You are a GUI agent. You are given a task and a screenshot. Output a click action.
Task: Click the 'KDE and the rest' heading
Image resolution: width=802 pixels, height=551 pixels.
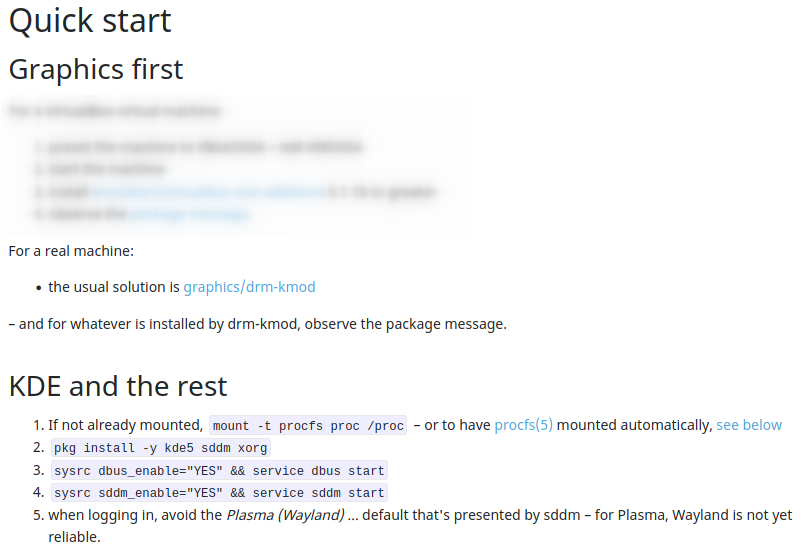tap(118, 385)
